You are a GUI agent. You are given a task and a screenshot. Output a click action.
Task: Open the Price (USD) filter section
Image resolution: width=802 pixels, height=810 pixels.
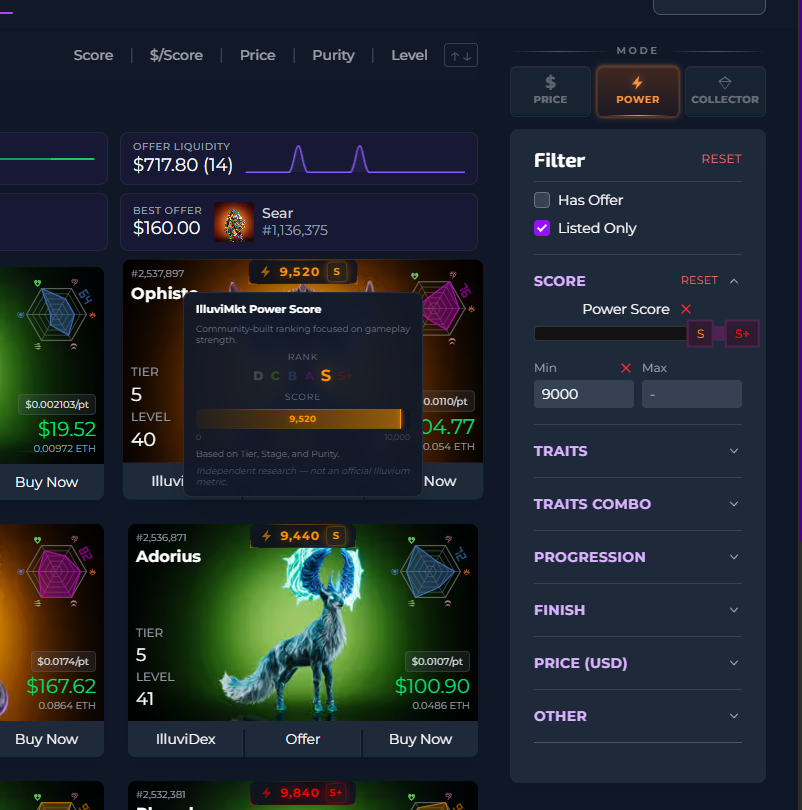click(x=637, y=663)
